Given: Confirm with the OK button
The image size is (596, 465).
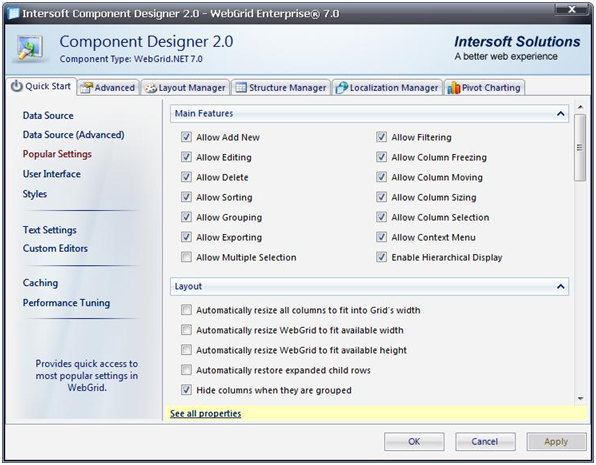Looking at the screenshot, I should click(414, 441).
